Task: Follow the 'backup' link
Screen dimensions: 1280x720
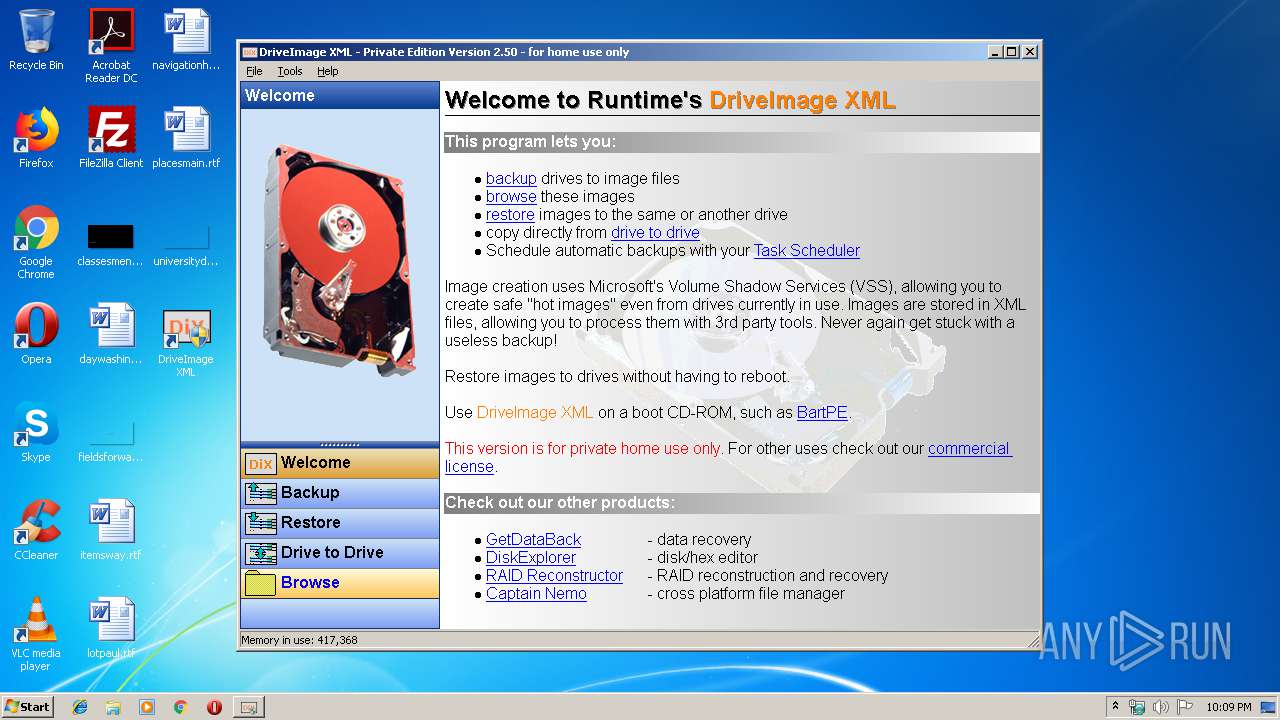Action: coord(511,179)
